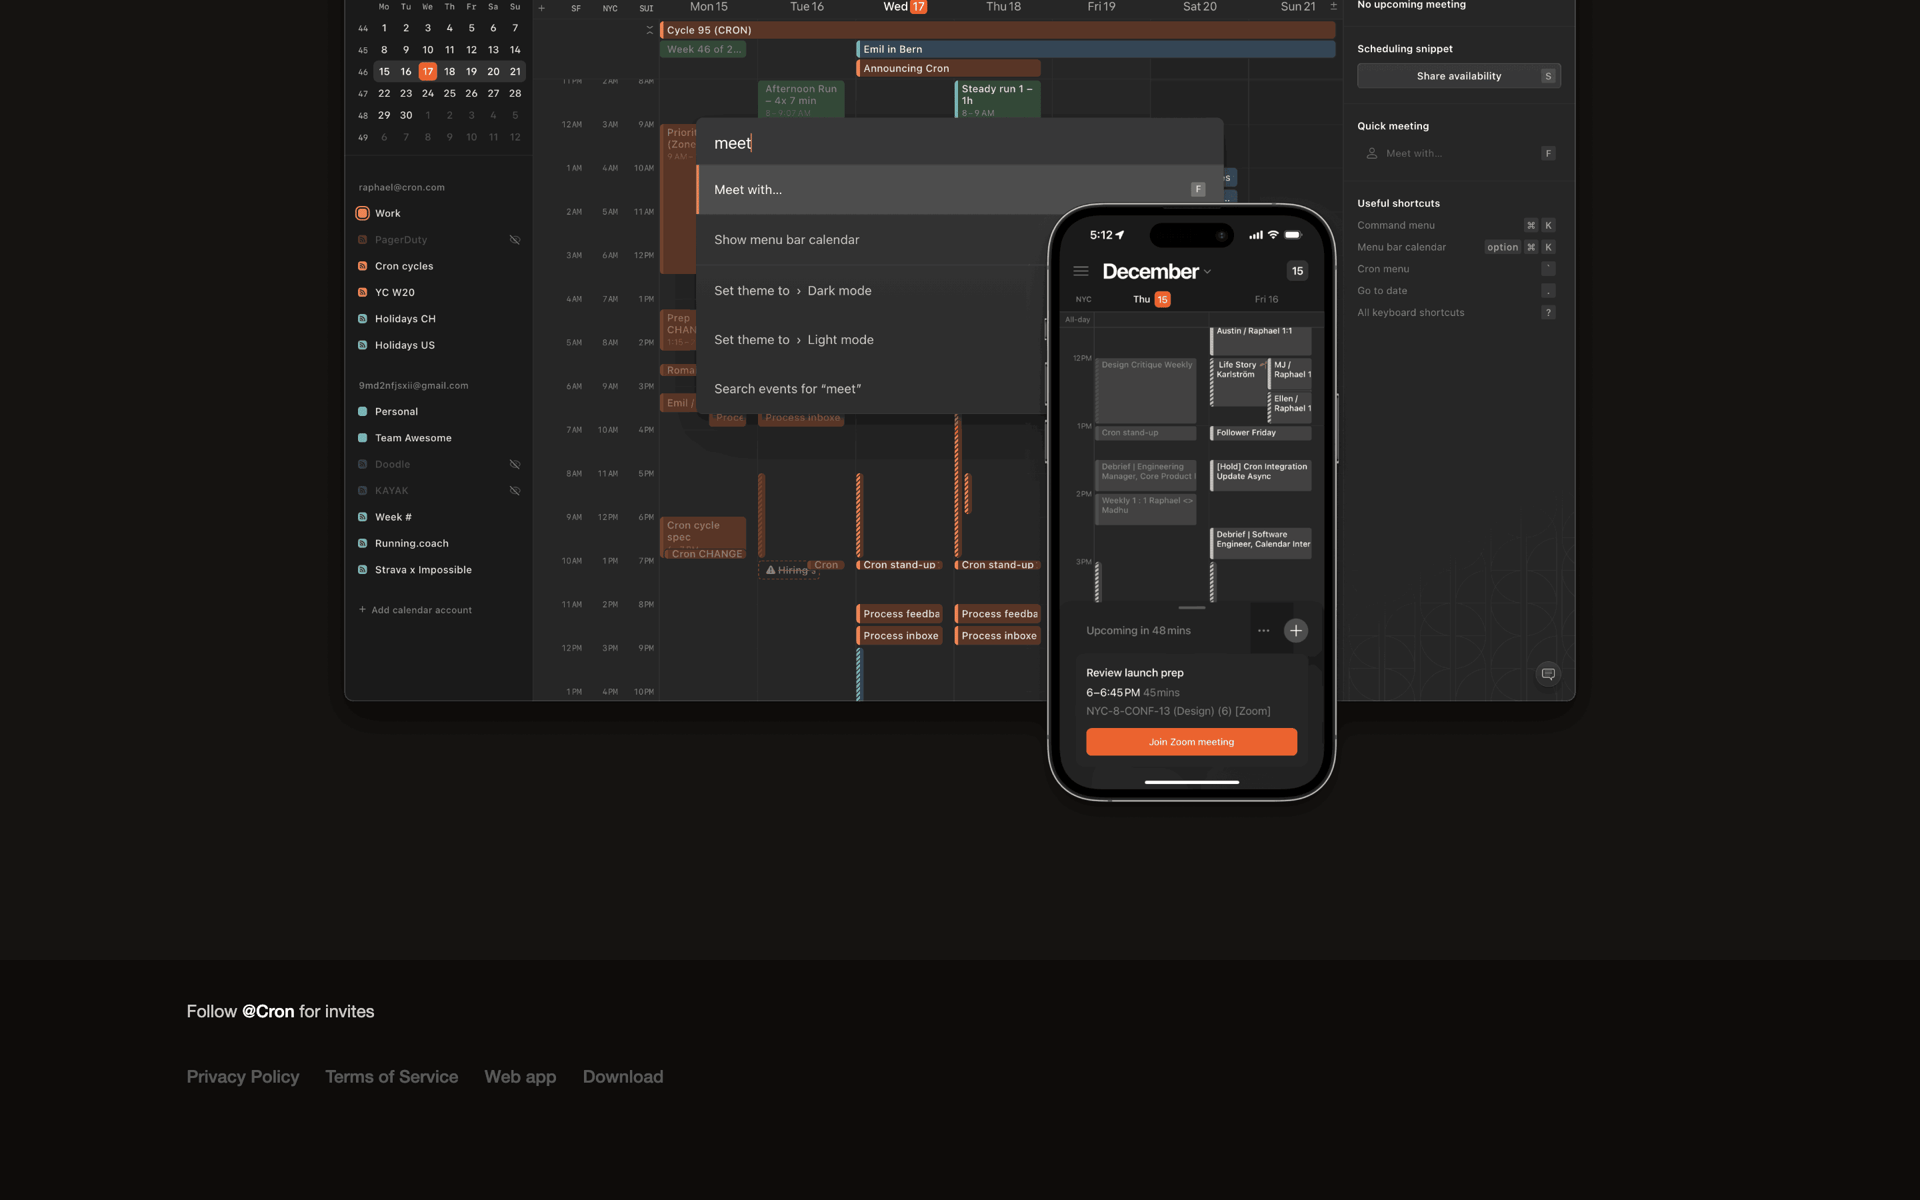Tap Join Zoom meeting button
The height and width of the screenshot is (1200, 1920).
1191,742
